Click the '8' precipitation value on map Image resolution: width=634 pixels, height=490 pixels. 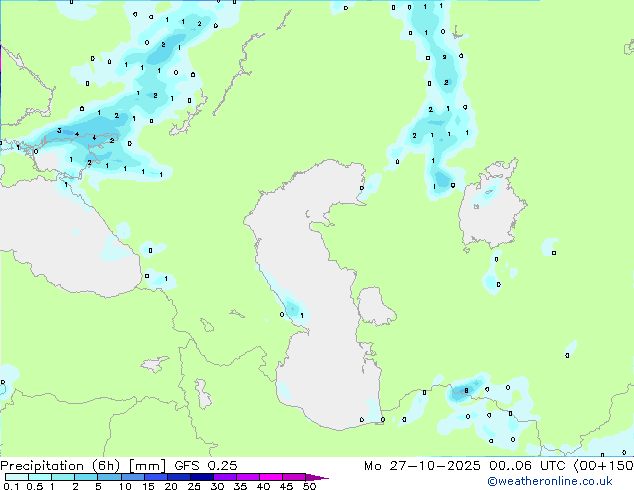466,391
